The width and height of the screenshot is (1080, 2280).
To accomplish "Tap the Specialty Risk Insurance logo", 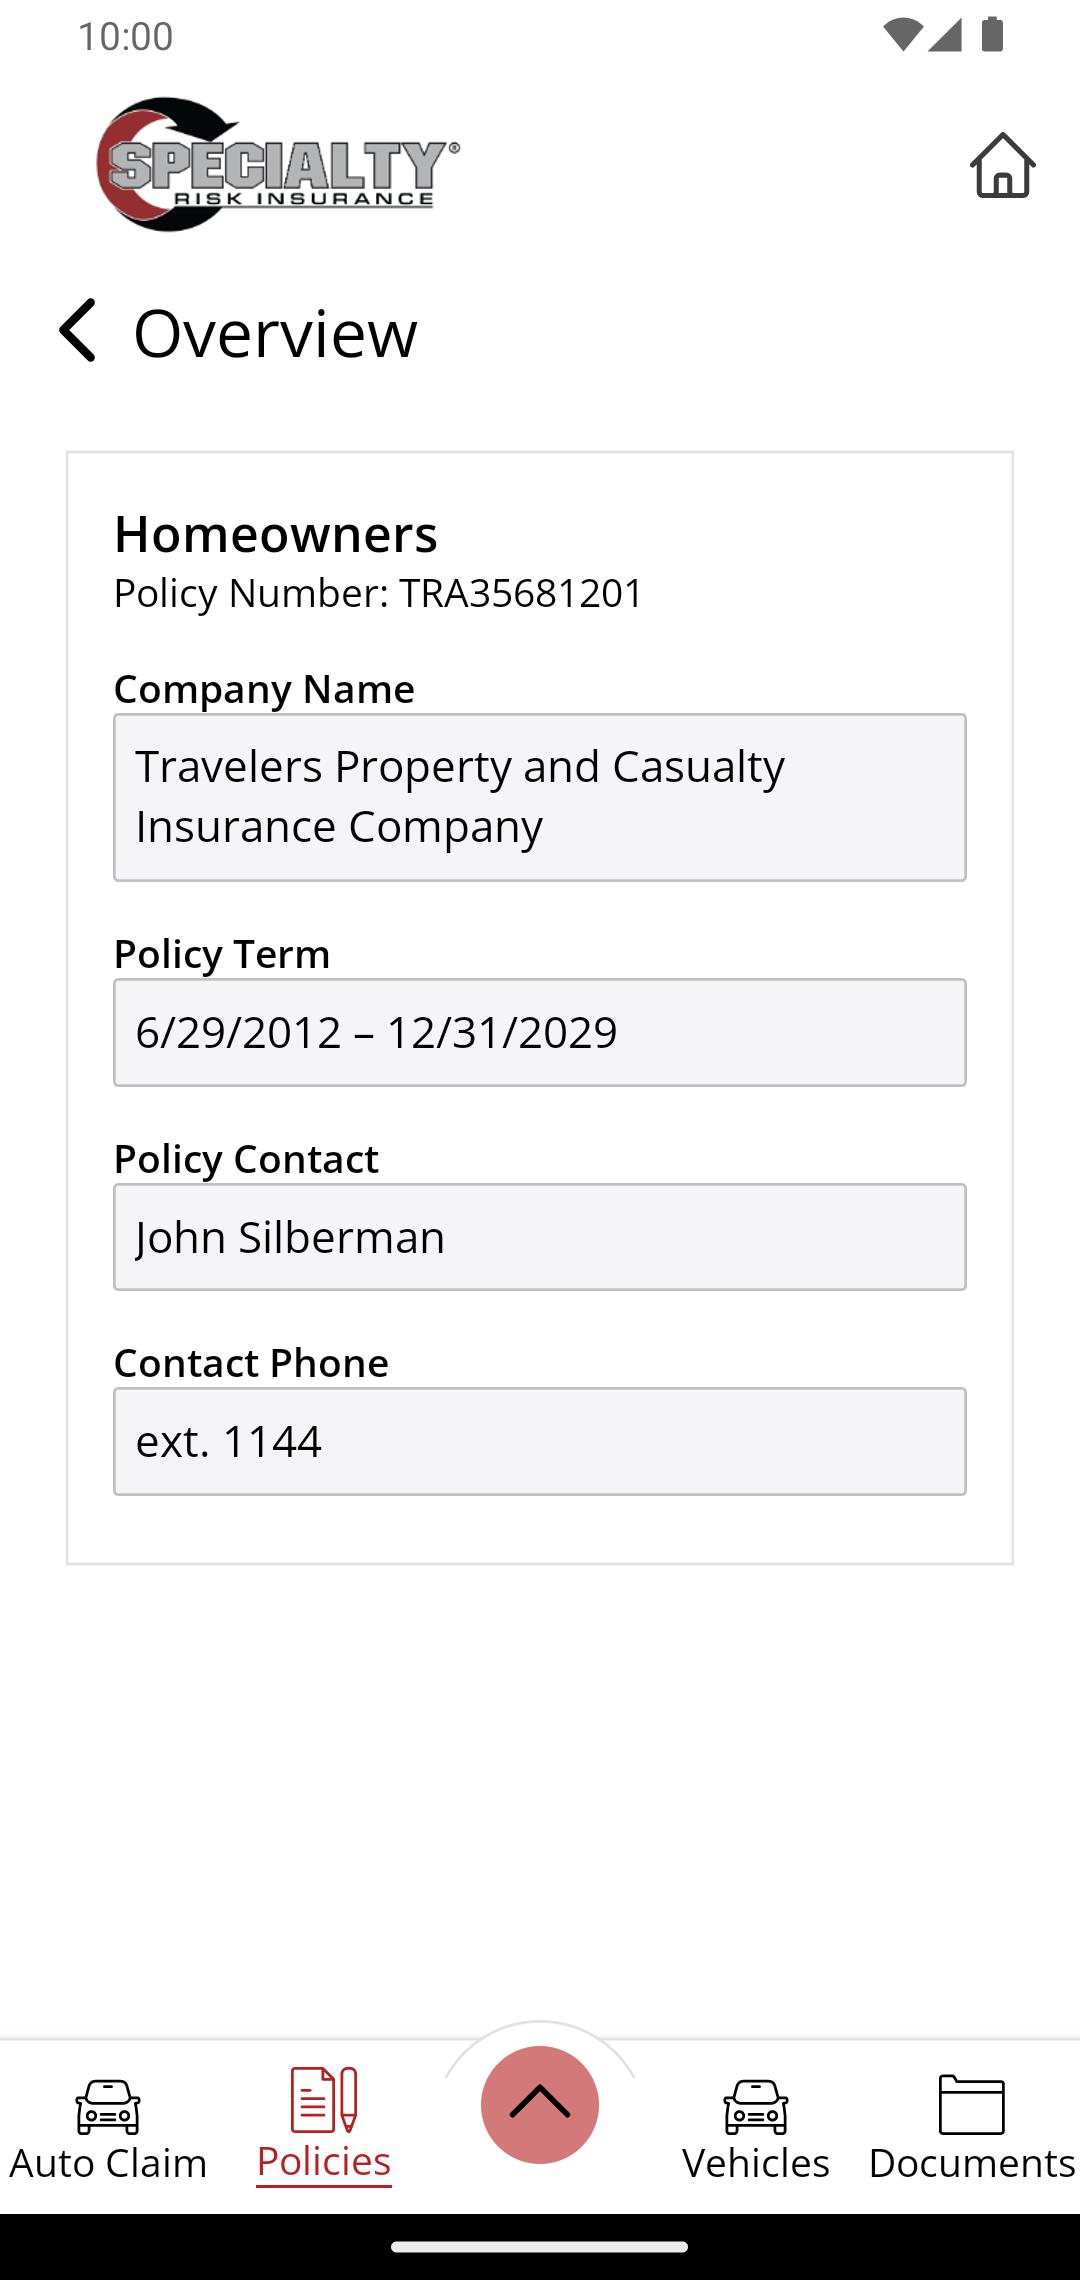I will click(x=277, y=165).
